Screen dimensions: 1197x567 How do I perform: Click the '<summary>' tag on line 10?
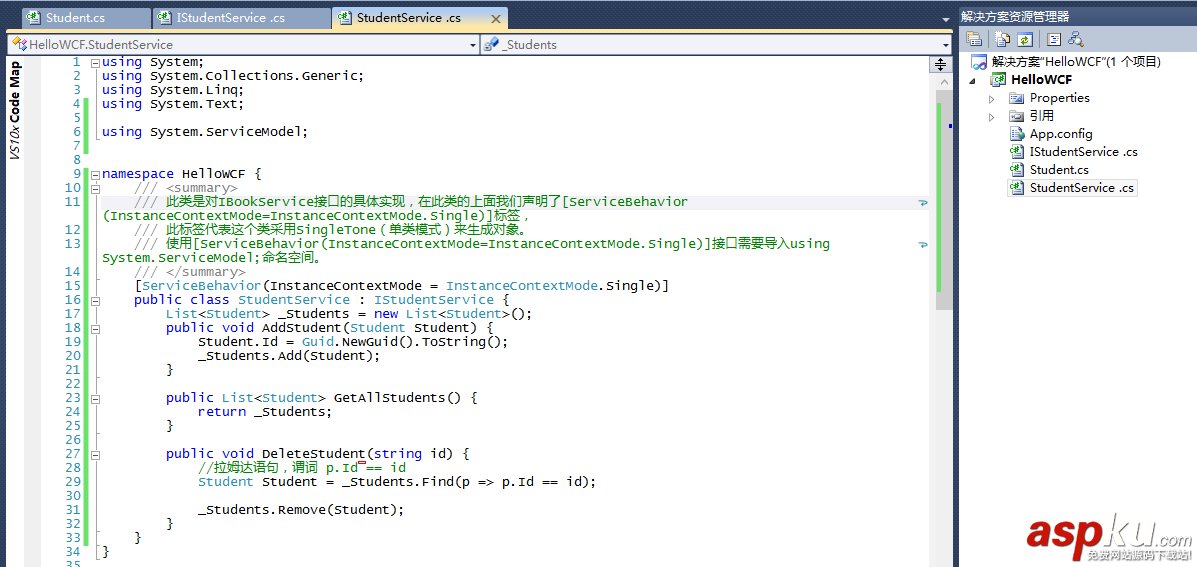pyautogui.click(x=202, y=188)
